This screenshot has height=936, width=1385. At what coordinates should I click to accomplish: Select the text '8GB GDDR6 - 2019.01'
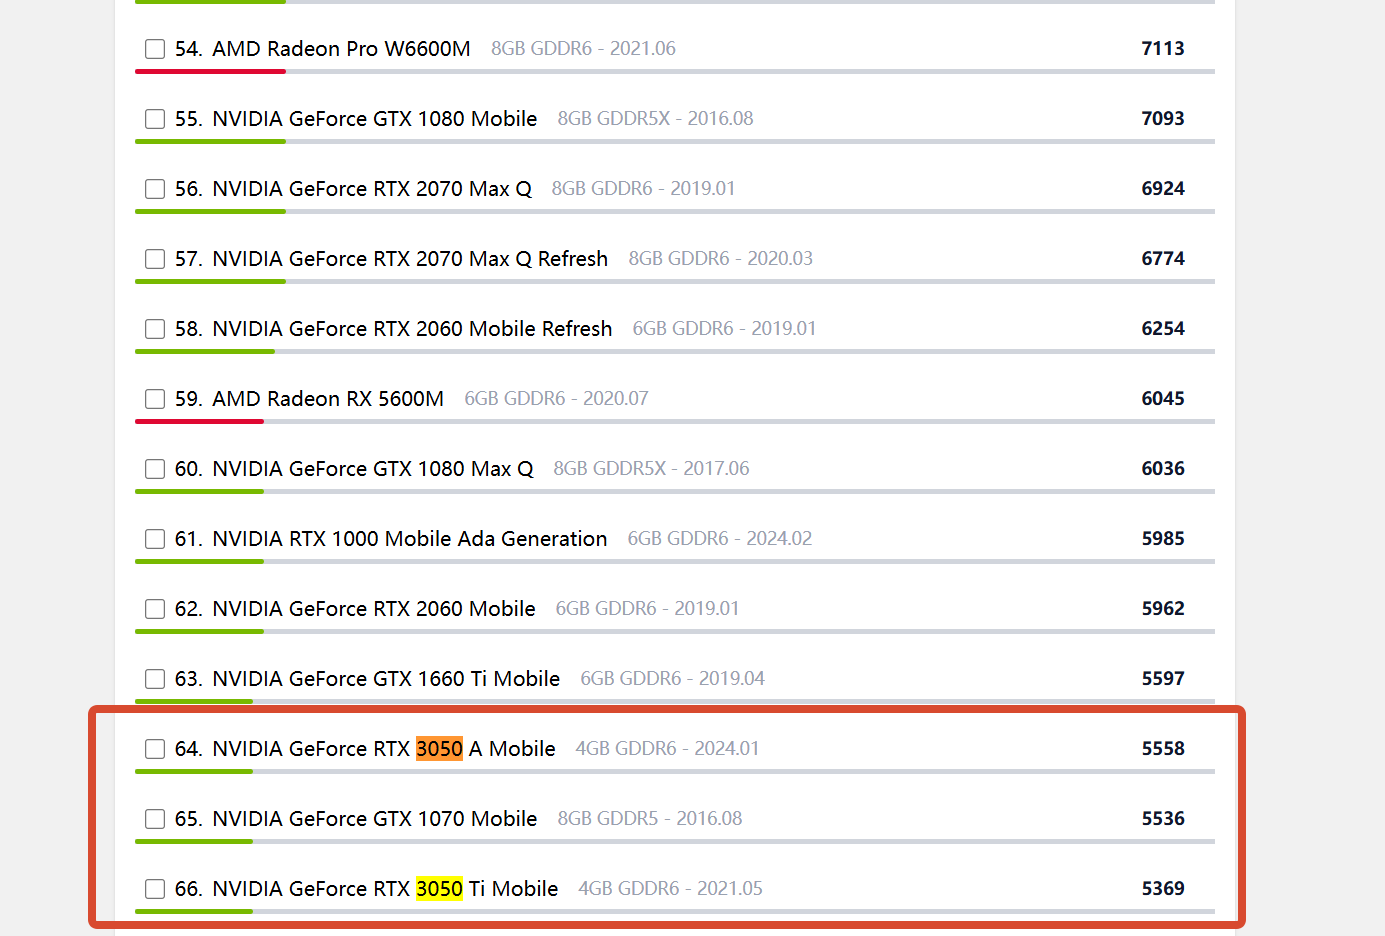(x=643, y=189)
